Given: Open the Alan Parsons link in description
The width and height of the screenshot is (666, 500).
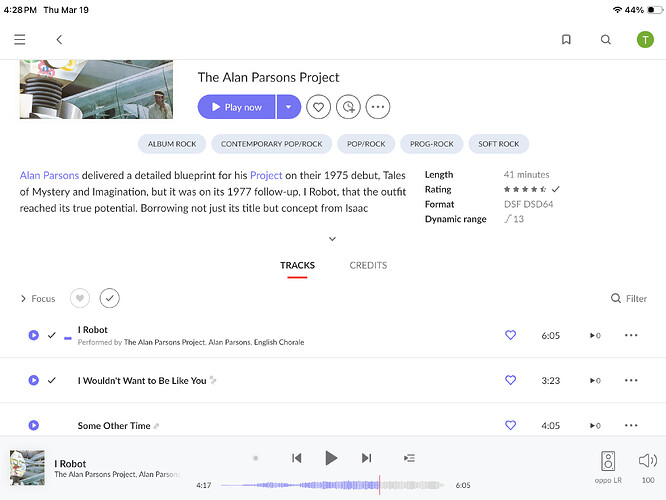Looking at the screenshot, I should pyautogui.click(x=49, y=175).
